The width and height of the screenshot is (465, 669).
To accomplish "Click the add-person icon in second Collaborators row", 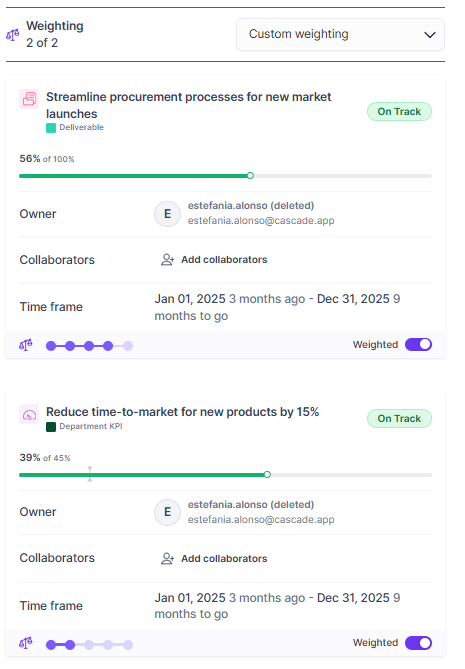I will coord(167,558).
